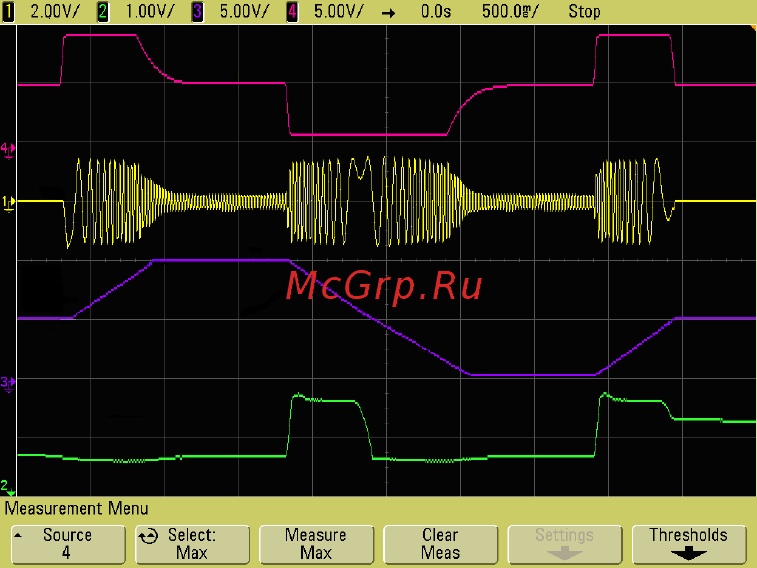Click the Stop run status label

pyautogui.click(x=584, y=12)
